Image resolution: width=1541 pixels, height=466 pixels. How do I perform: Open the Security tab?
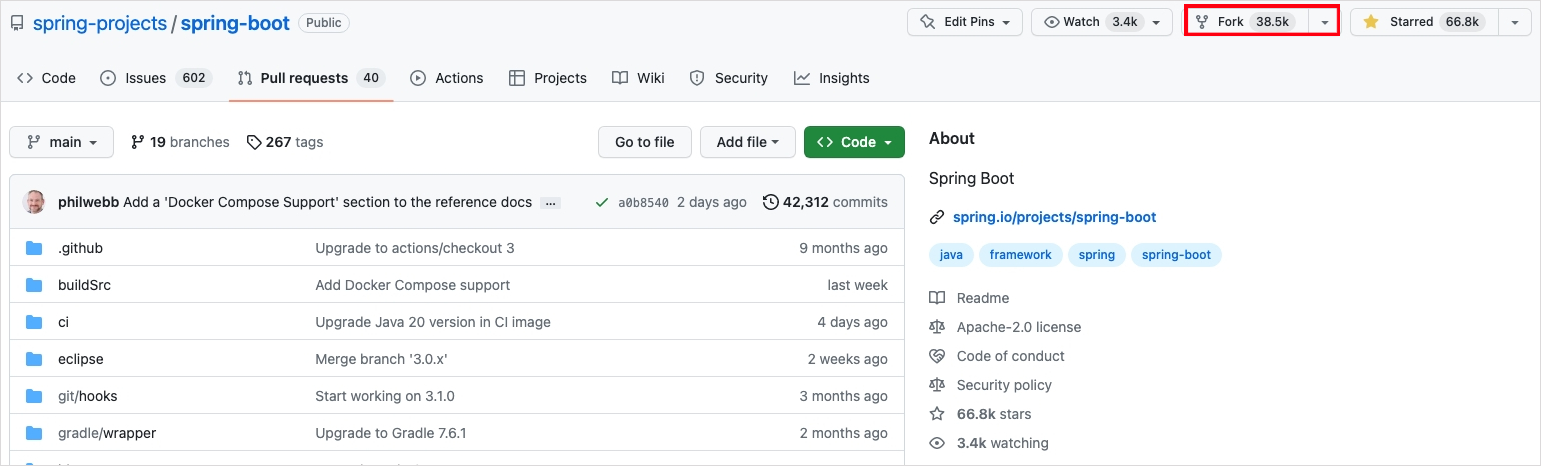point(729,78)
